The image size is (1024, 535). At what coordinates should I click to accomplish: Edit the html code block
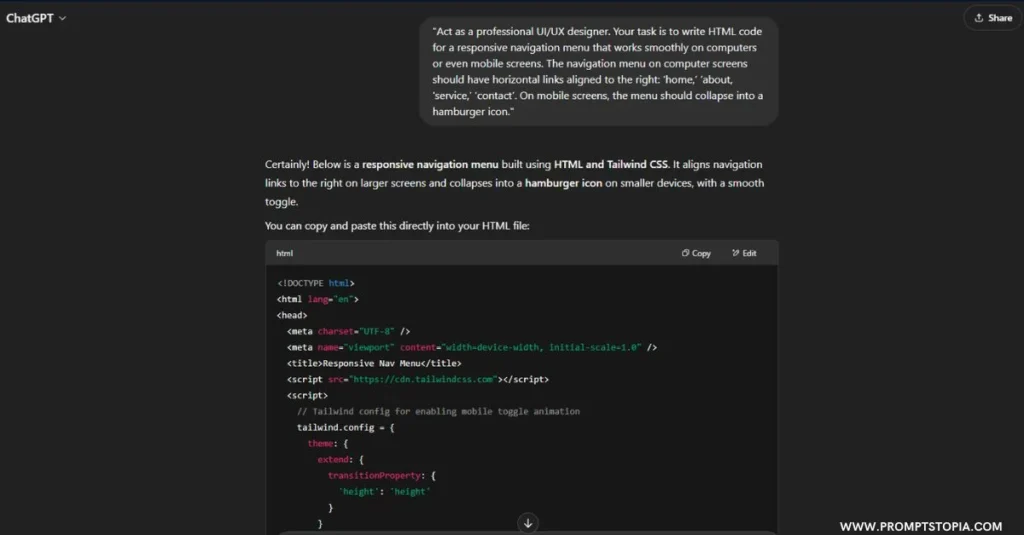[x=744, y=253]
